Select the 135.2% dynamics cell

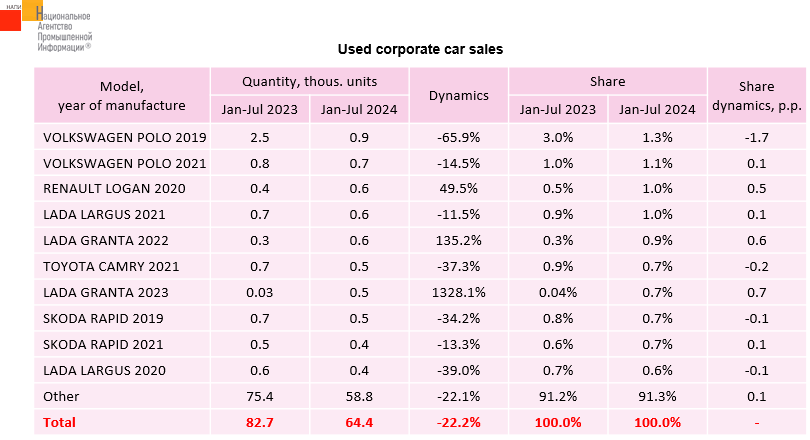[458, 240]
